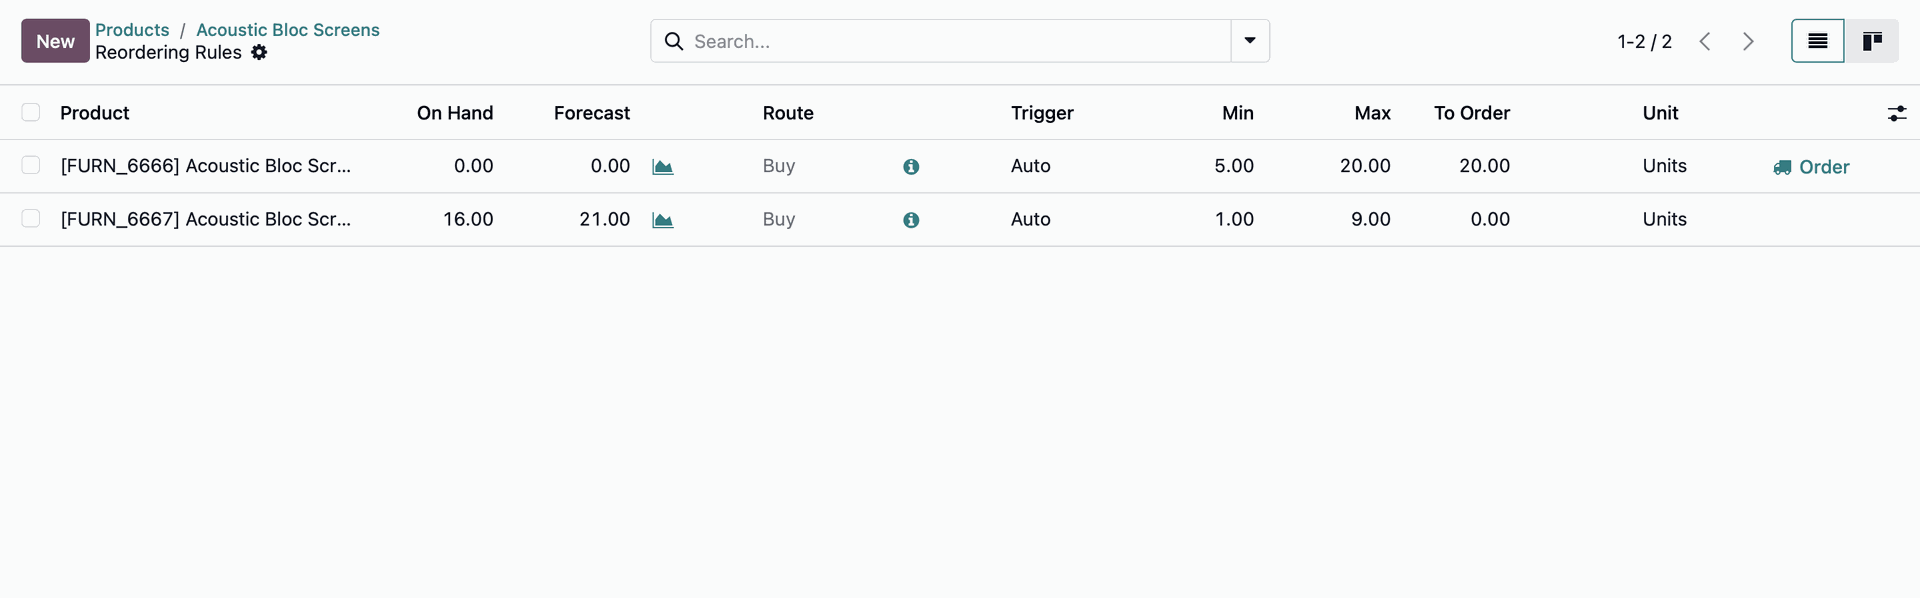Click New to create reordering rule

(55, 41)
